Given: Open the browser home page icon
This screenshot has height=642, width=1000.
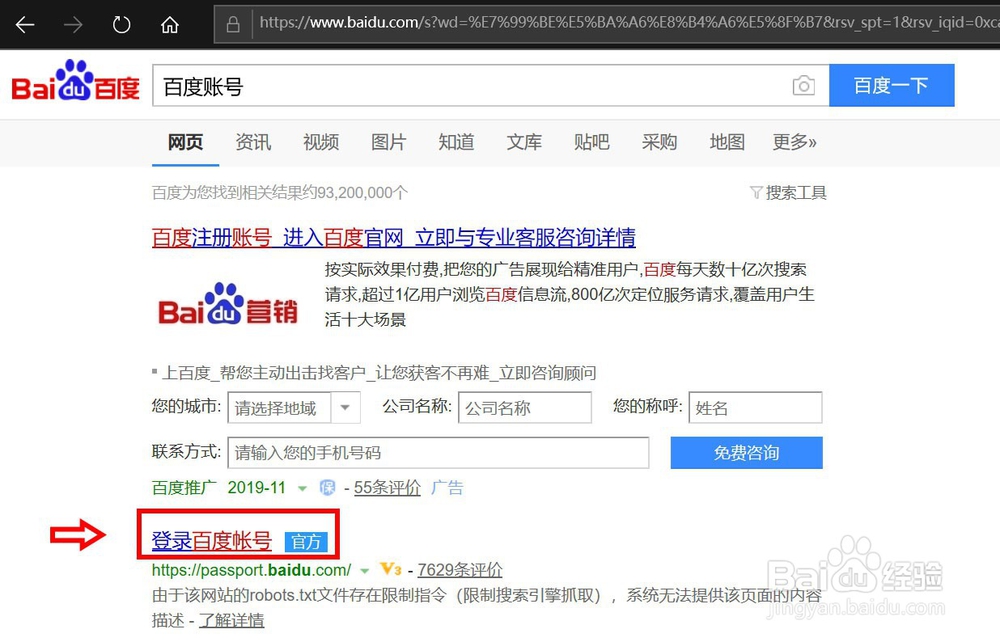Looking at the screenshot, I should [170, 25].
